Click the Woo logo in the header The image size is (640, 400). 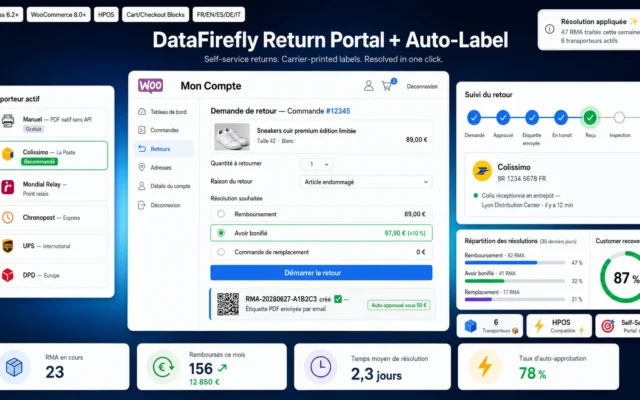point(150,86)
